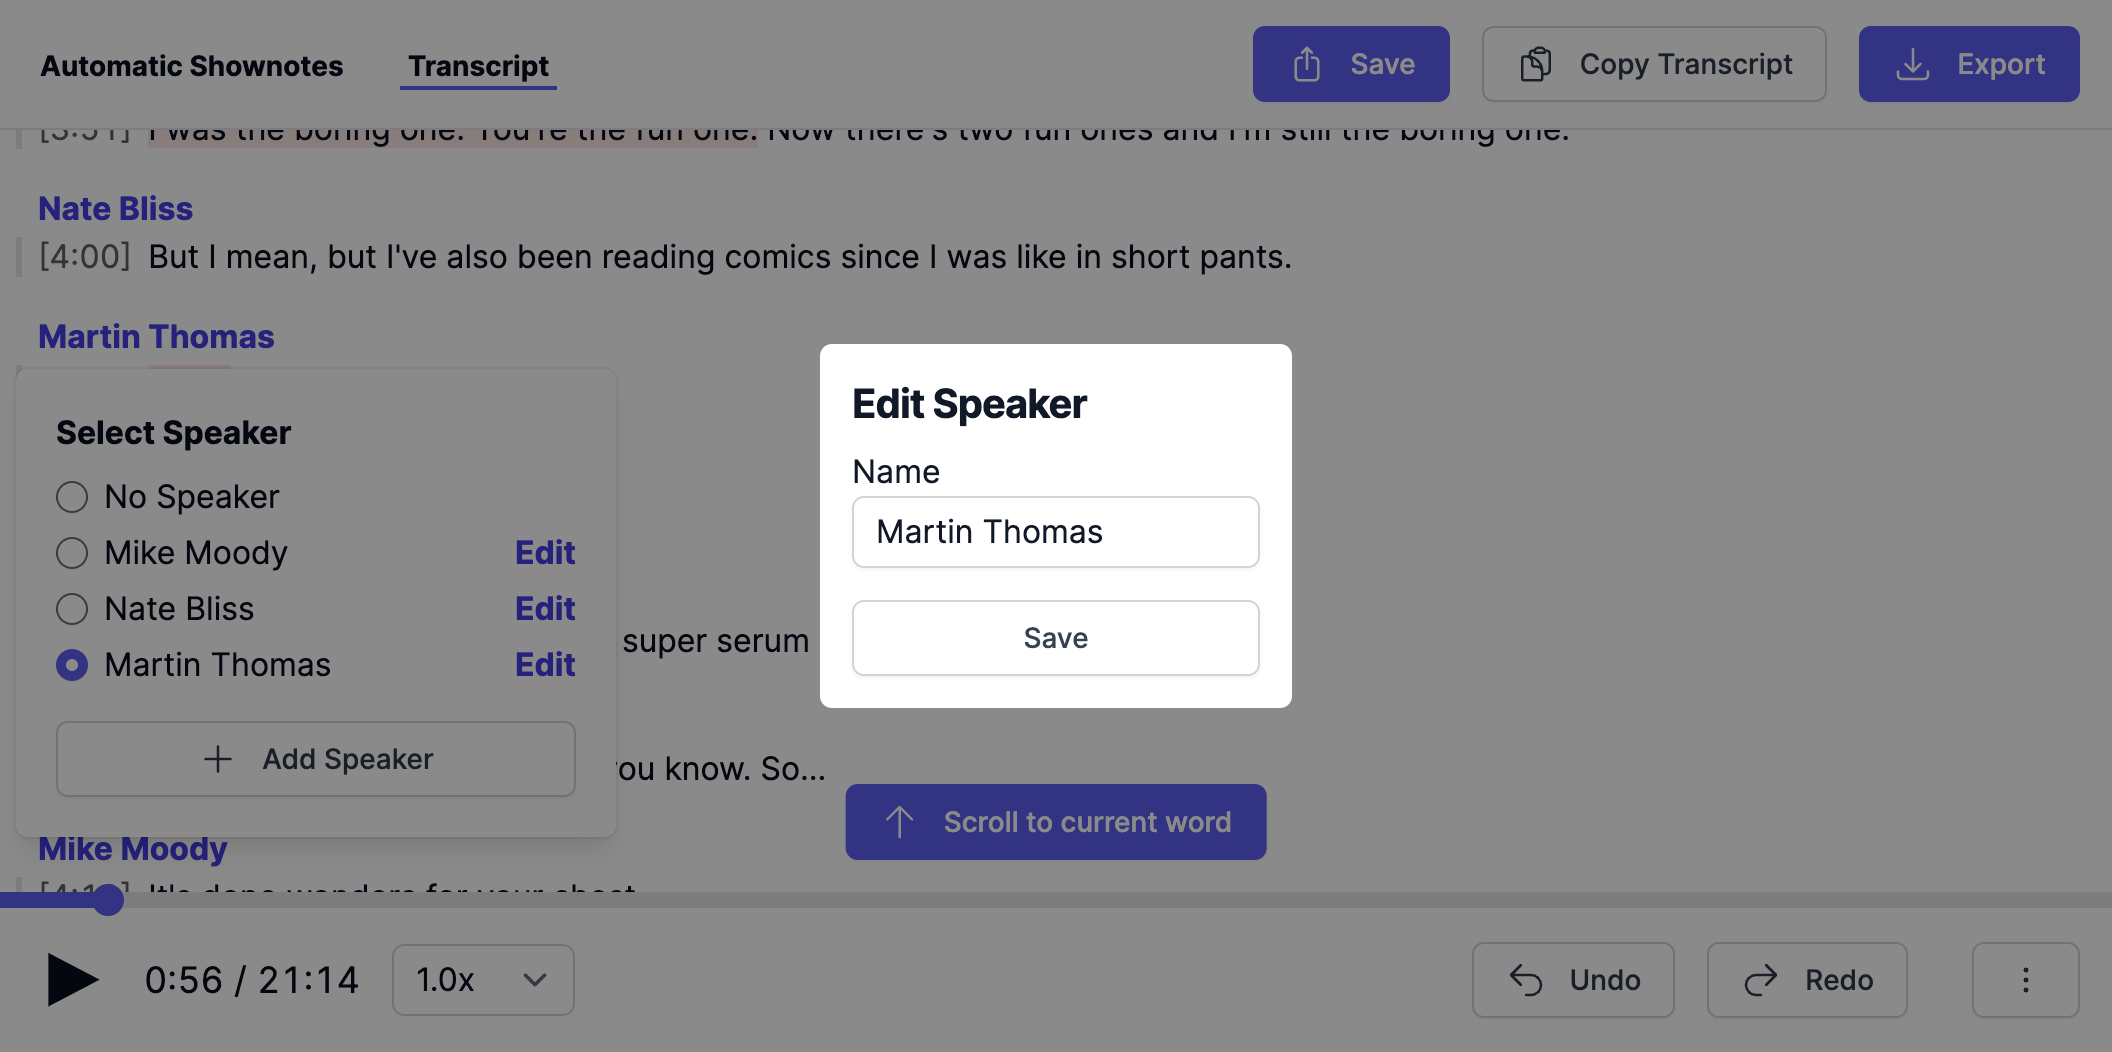Click Edit link next to Nate Bliss
Screen dimensions: 2112x1052
545,609
